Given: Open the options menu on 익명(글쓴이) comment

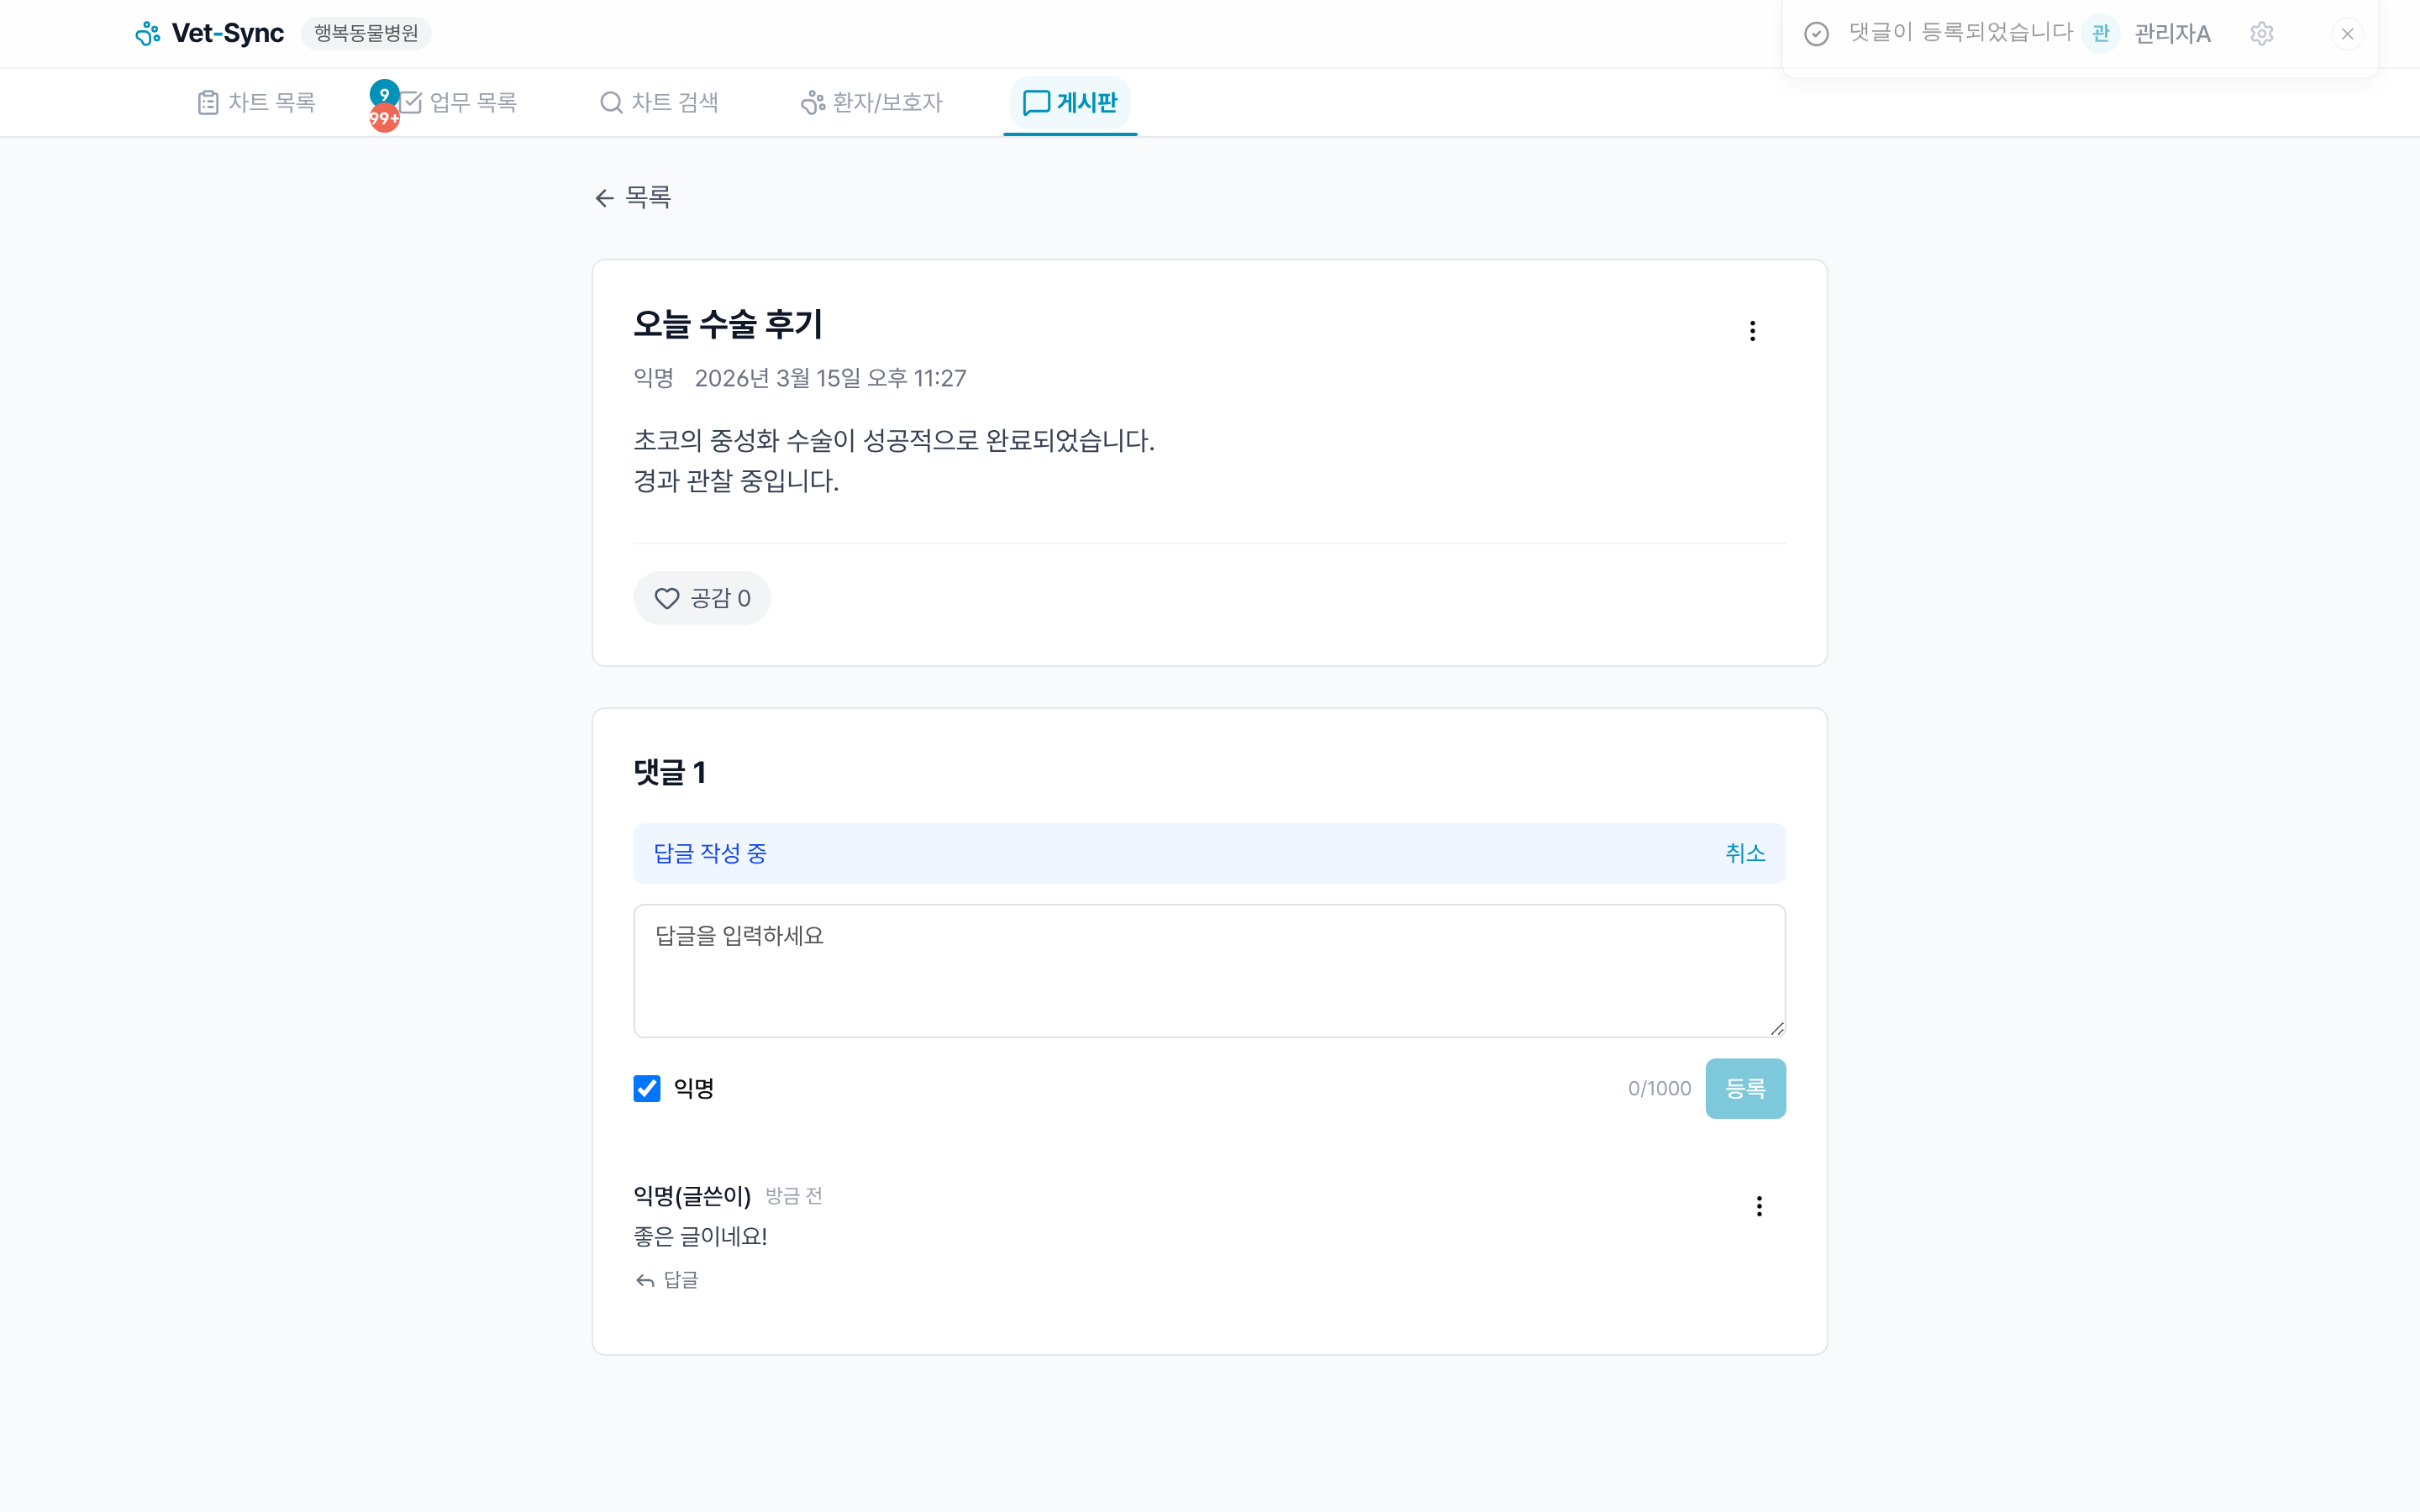Looking at the screenshot, I should [1759, 1206].
